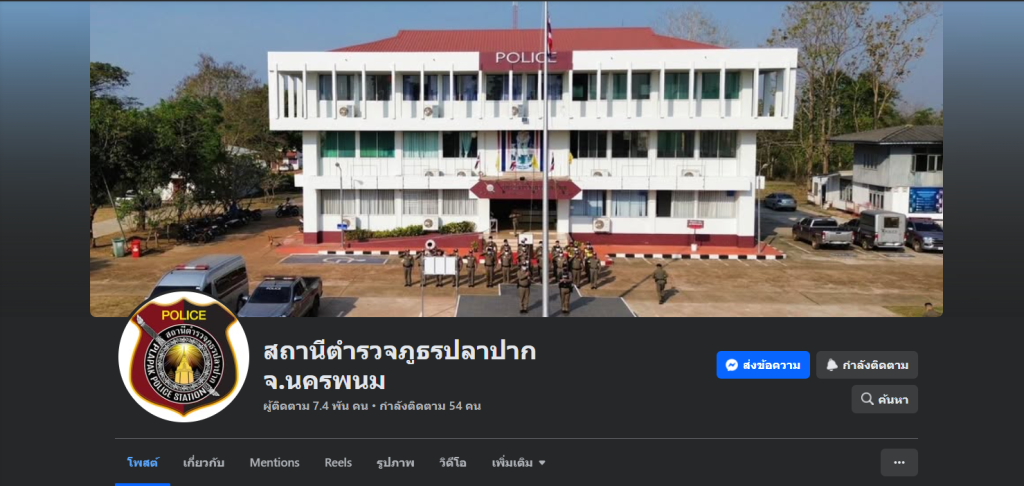
Task: Select the โพสต์ posts tab
Action: (x=142, y=462)
